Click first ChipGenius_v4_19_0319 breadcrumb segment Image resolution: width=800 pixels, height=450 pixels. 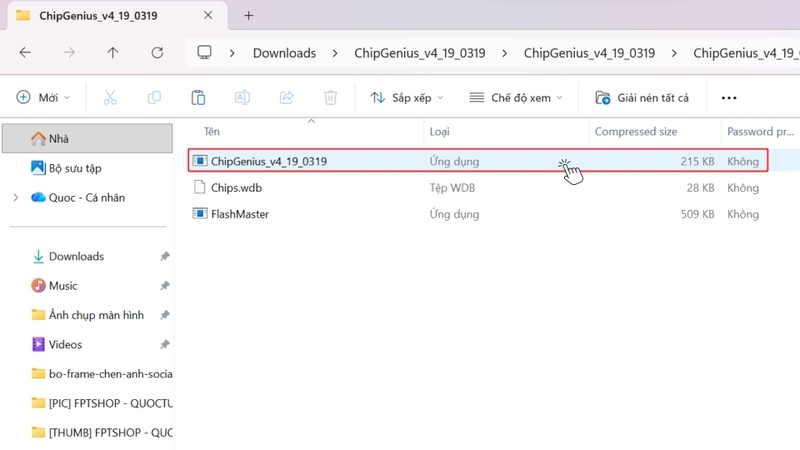point(420,53)
